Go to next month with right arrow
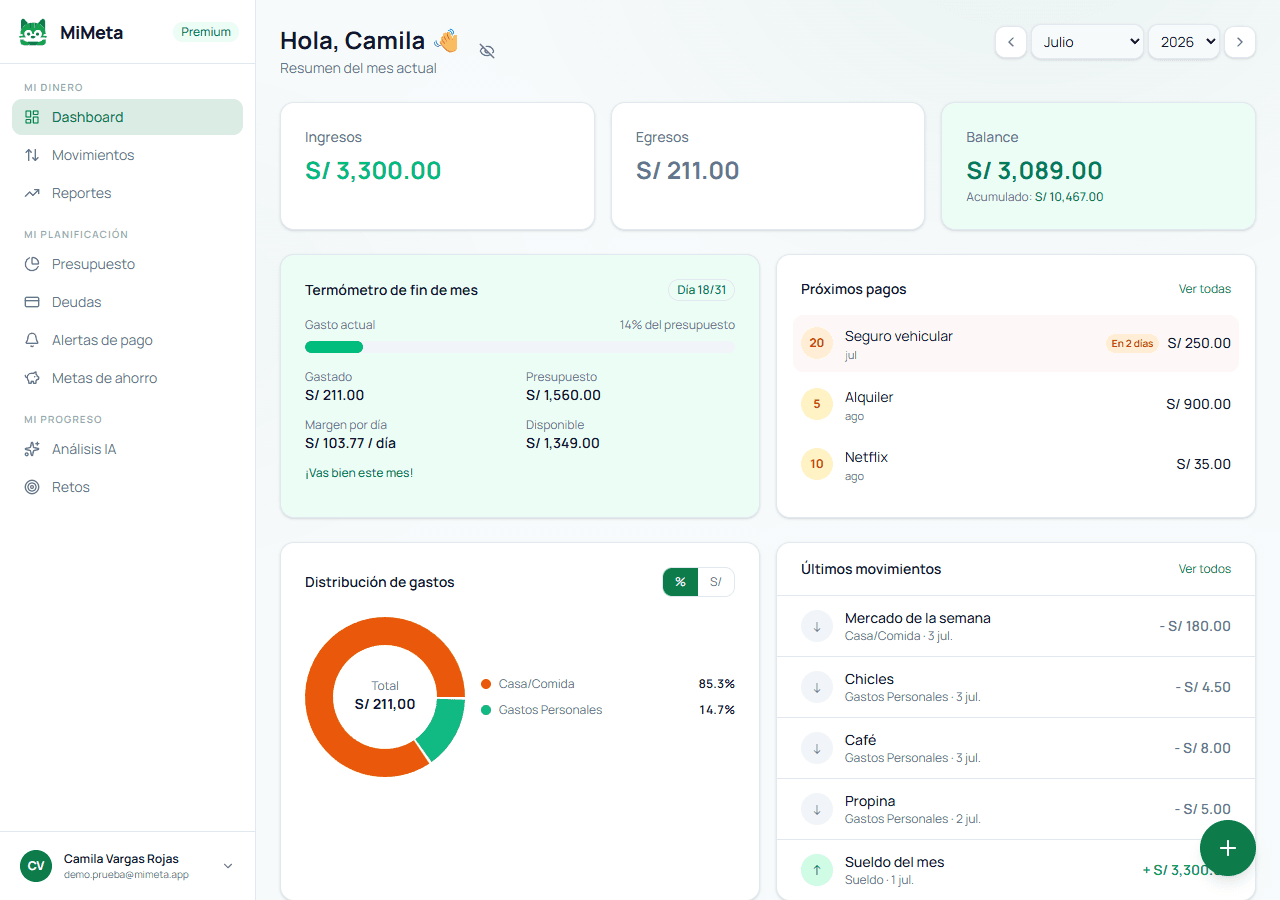This screenshot has width=1280, height=900. [1240, 42]
